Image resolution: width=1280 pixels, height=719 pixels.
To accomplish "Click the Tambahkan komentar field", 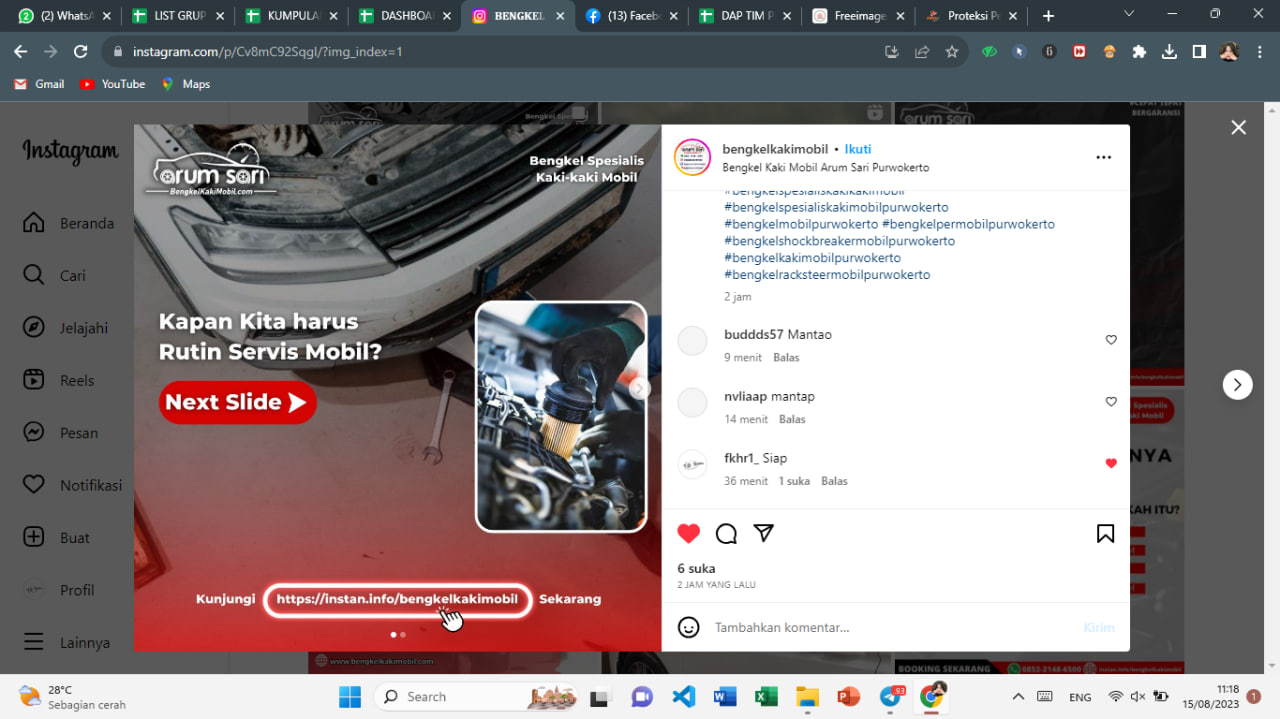I will (x=890, y=627).
